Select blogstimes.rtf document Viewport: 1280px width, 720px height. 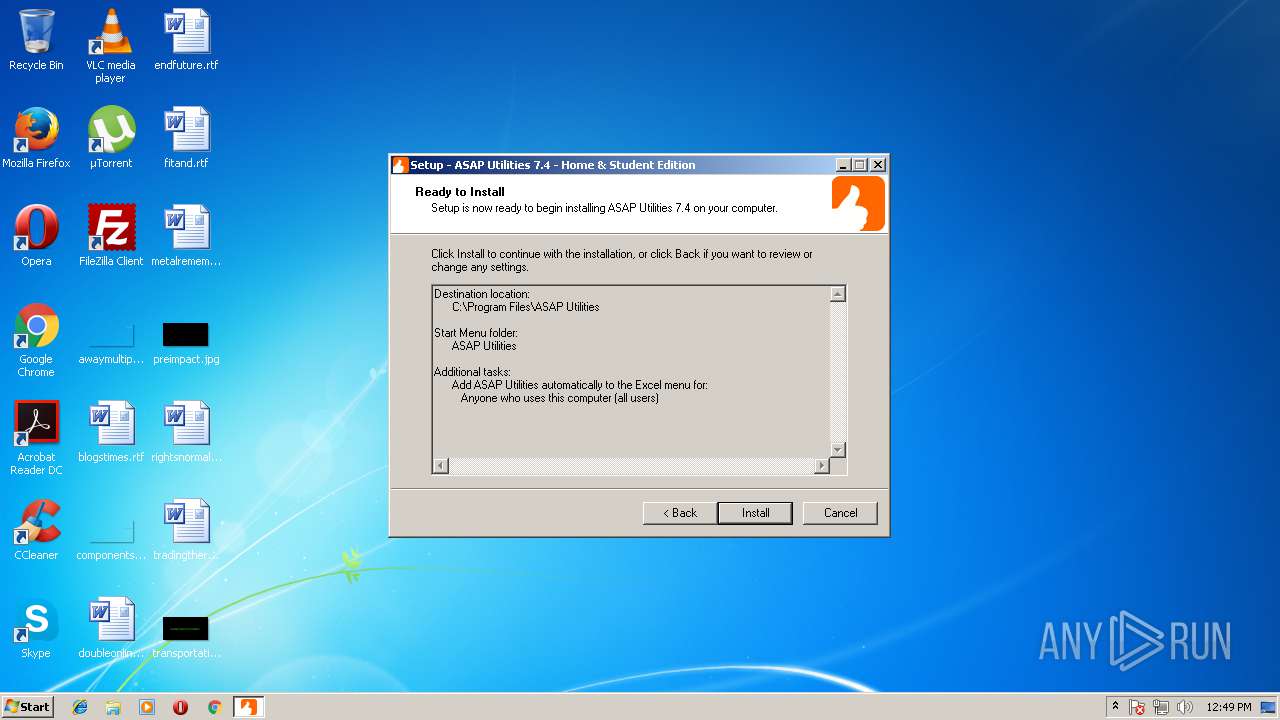point(111,432)
